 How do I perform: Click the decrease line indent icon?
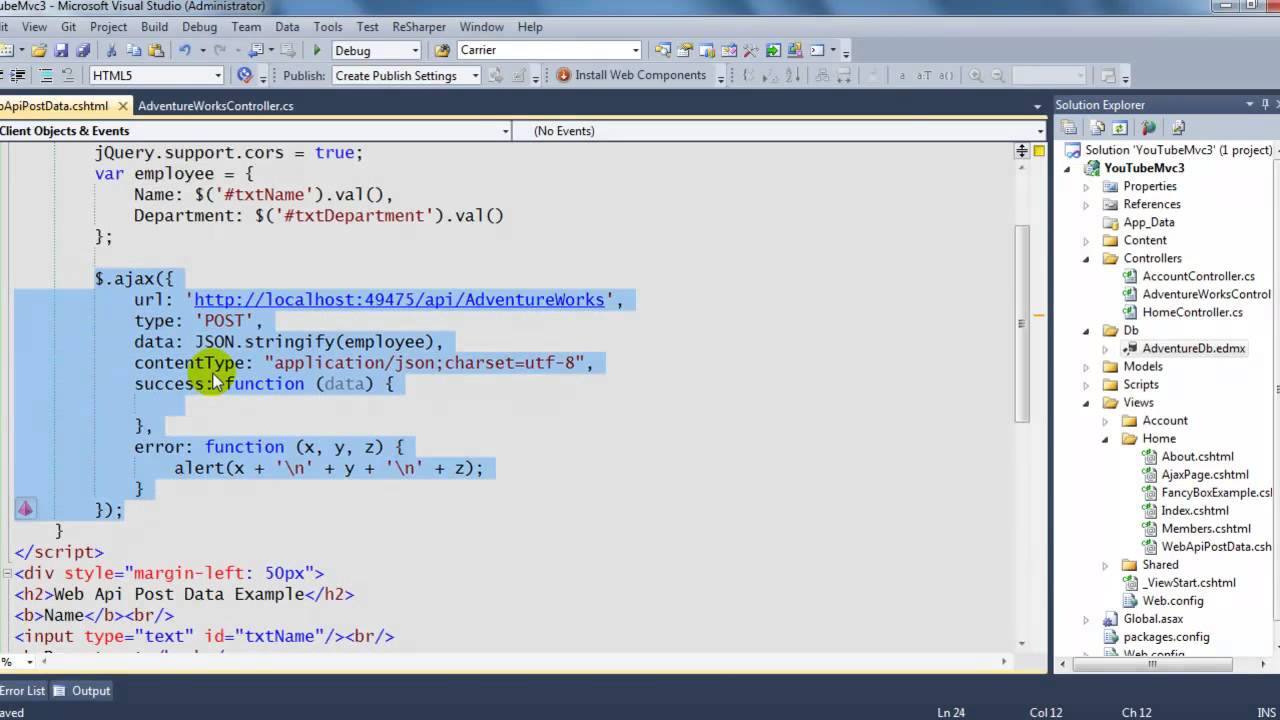(x=18, y=75)
